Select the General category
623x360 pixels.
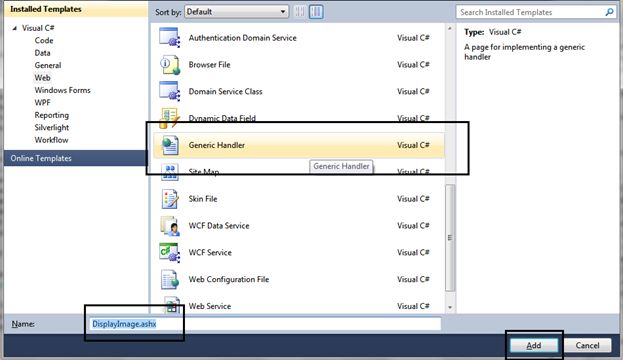pos(48,65)
